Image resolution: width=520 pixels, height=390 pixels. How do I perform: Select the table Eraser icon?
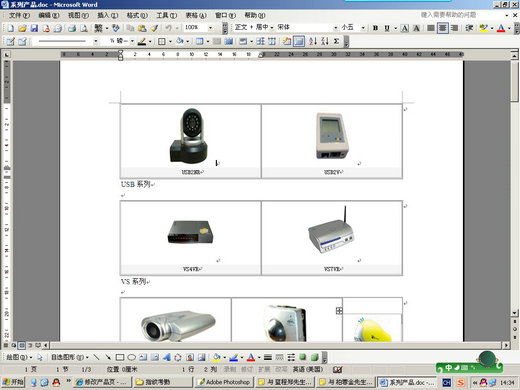click(22, 41)
